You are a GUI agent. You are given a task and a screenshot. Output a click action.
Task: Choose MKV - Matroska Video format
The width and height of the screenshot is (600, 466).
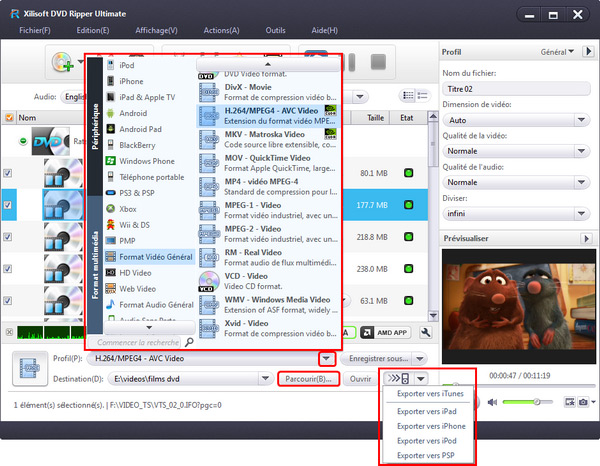point(268,139)
